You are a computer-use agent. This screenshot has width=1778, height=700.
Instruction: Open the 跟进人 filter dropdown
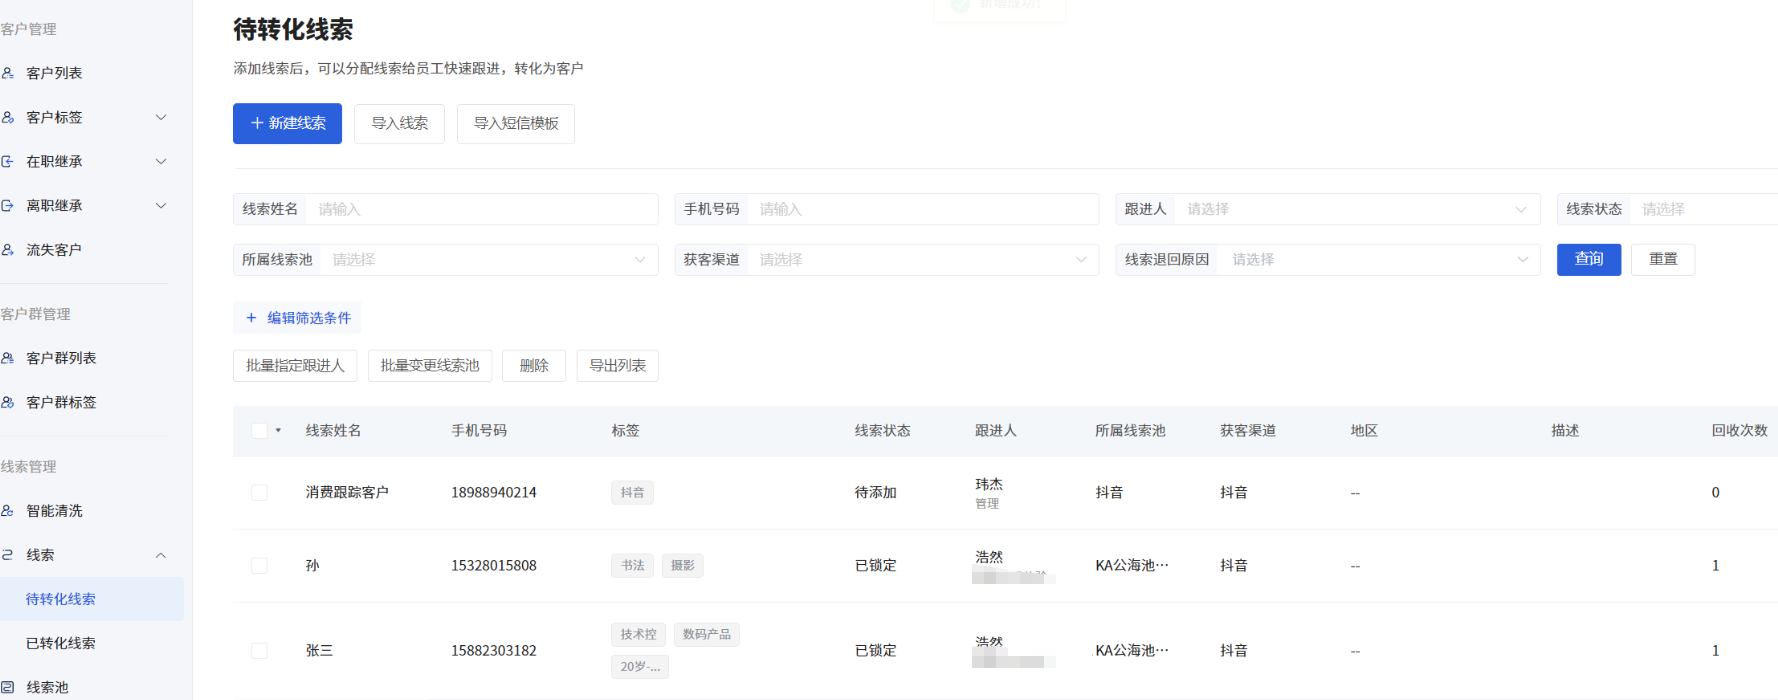(x=1328, y=209)
